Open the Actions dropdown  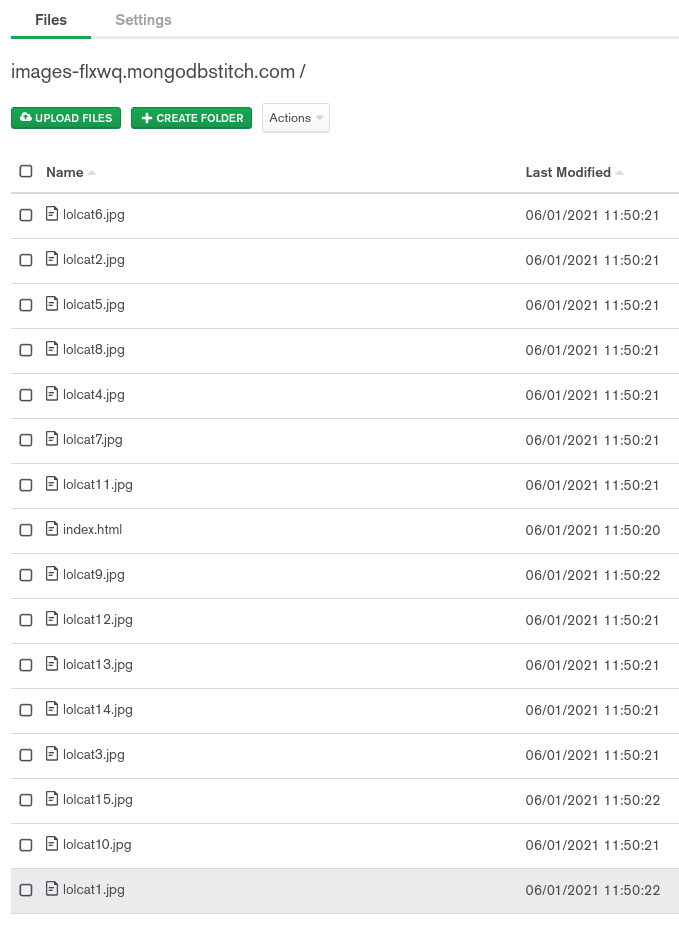[x=296, y=118]
